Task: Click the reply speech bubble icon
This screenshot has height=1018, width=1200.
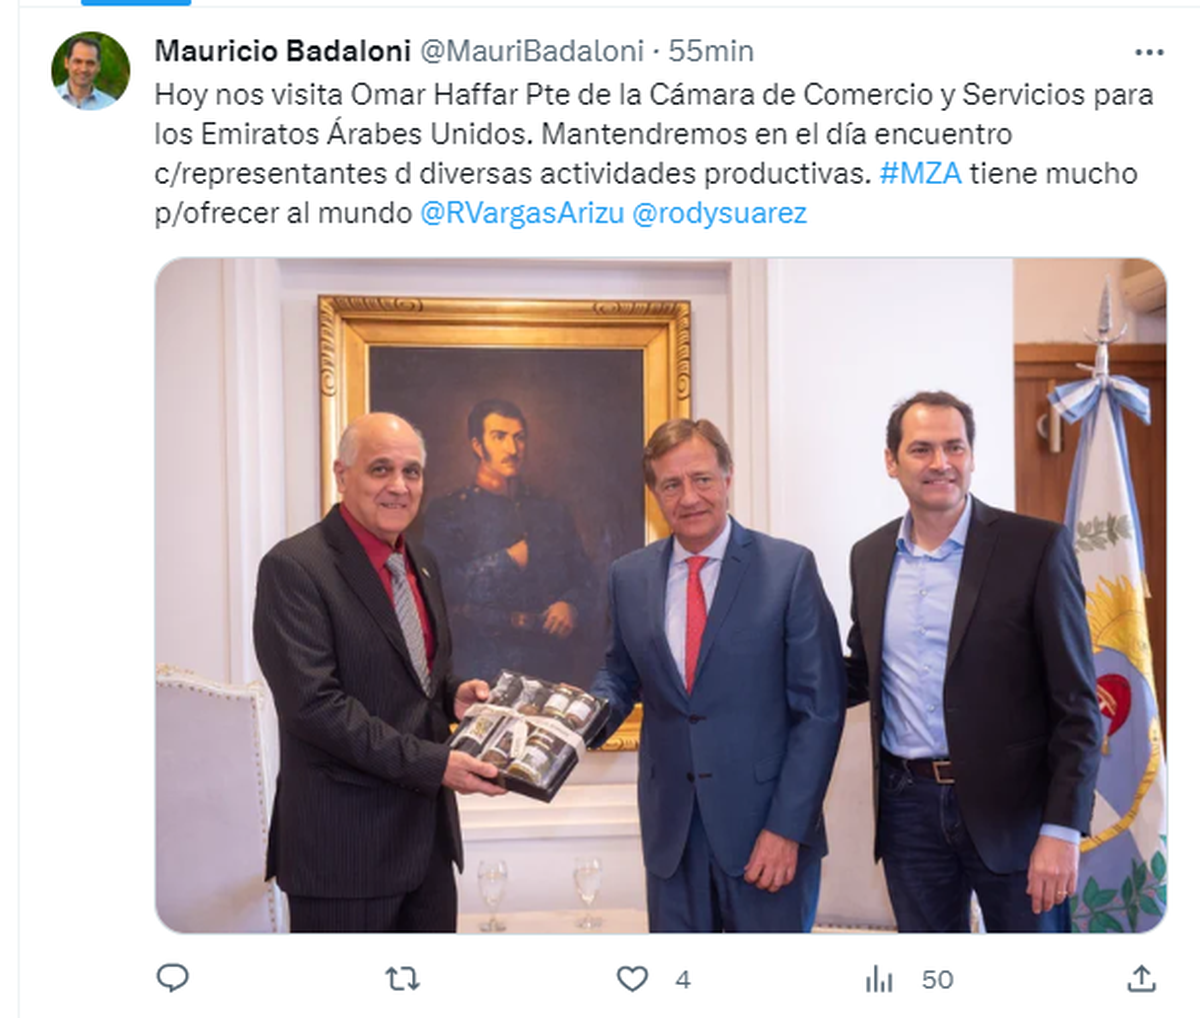Action: (173, 978)
